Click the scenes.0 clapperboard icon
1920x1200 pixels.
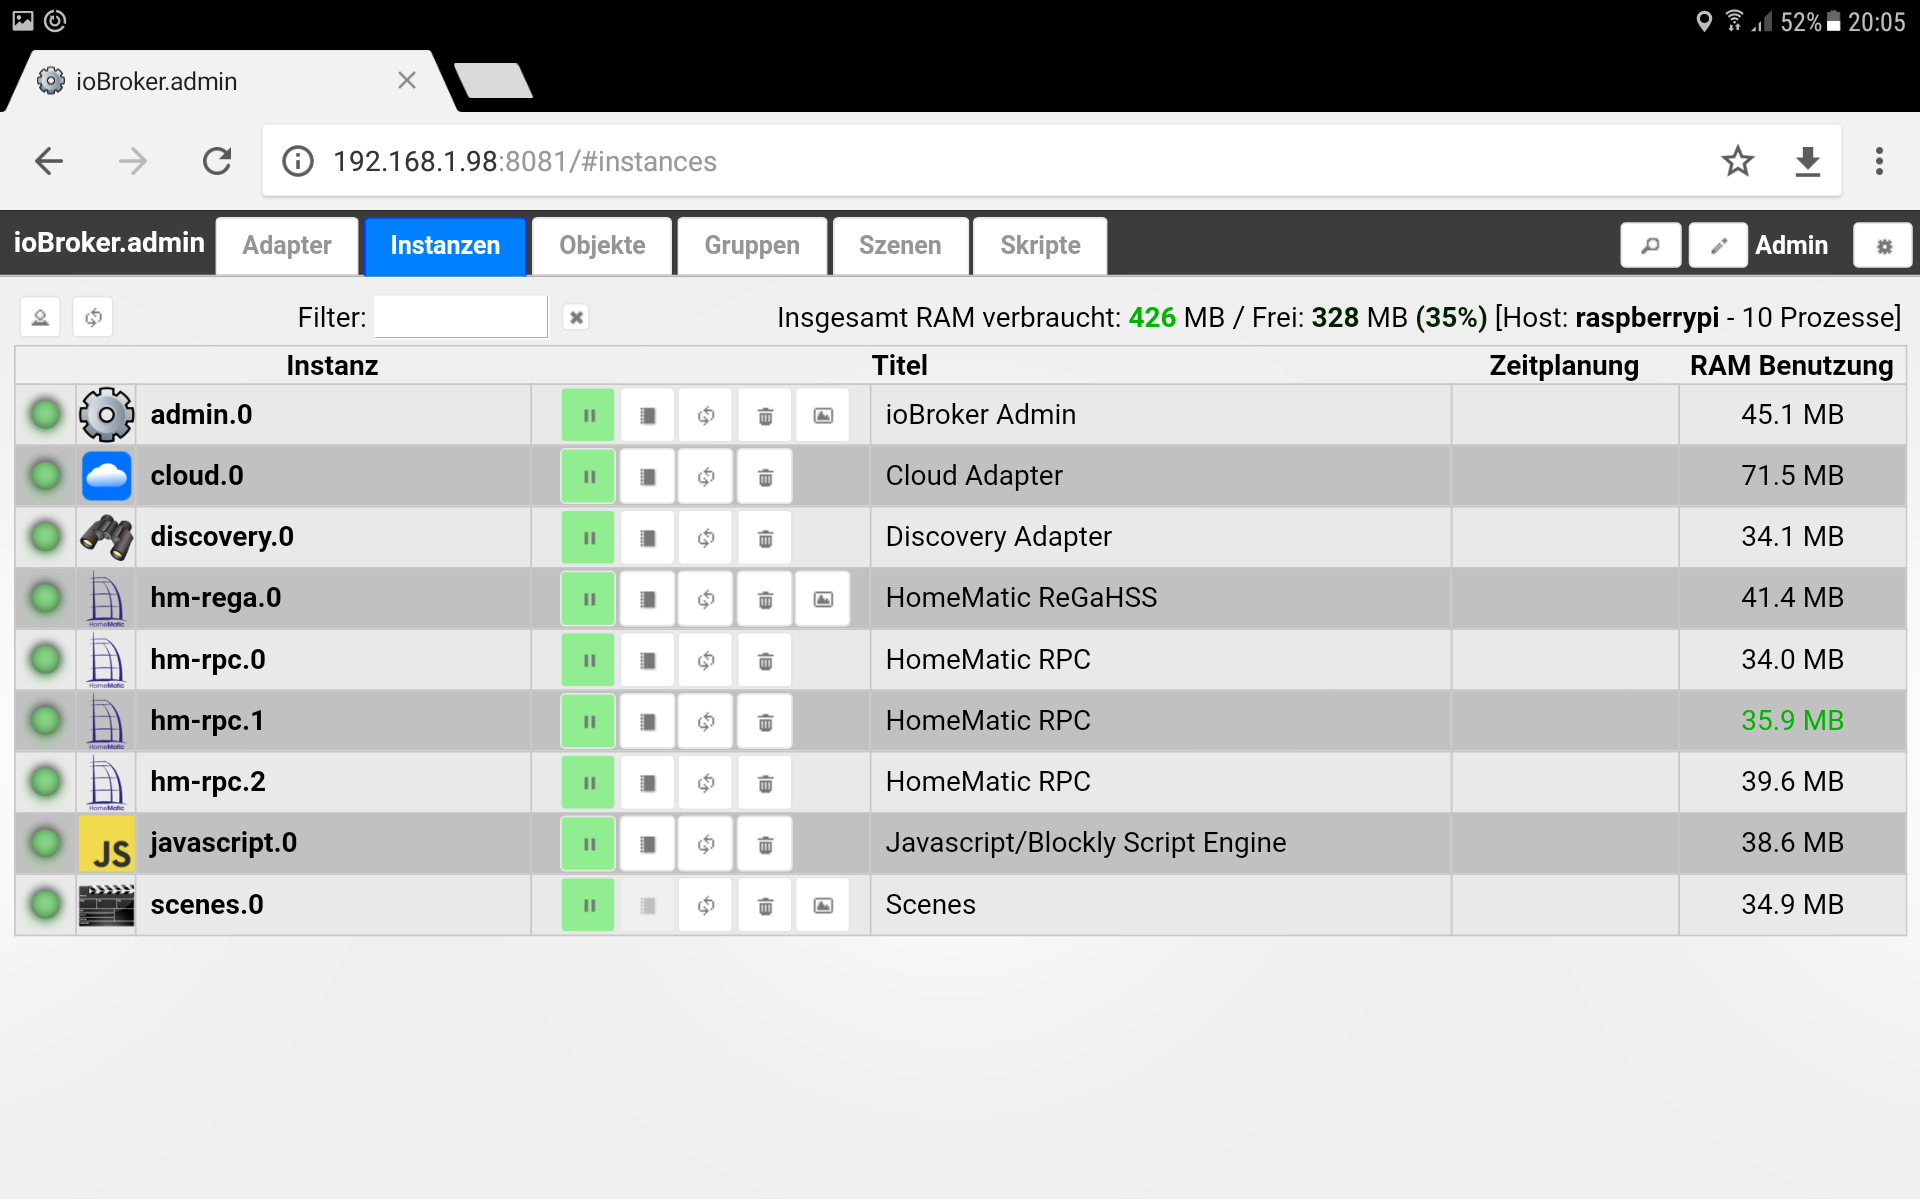[106, 905]
